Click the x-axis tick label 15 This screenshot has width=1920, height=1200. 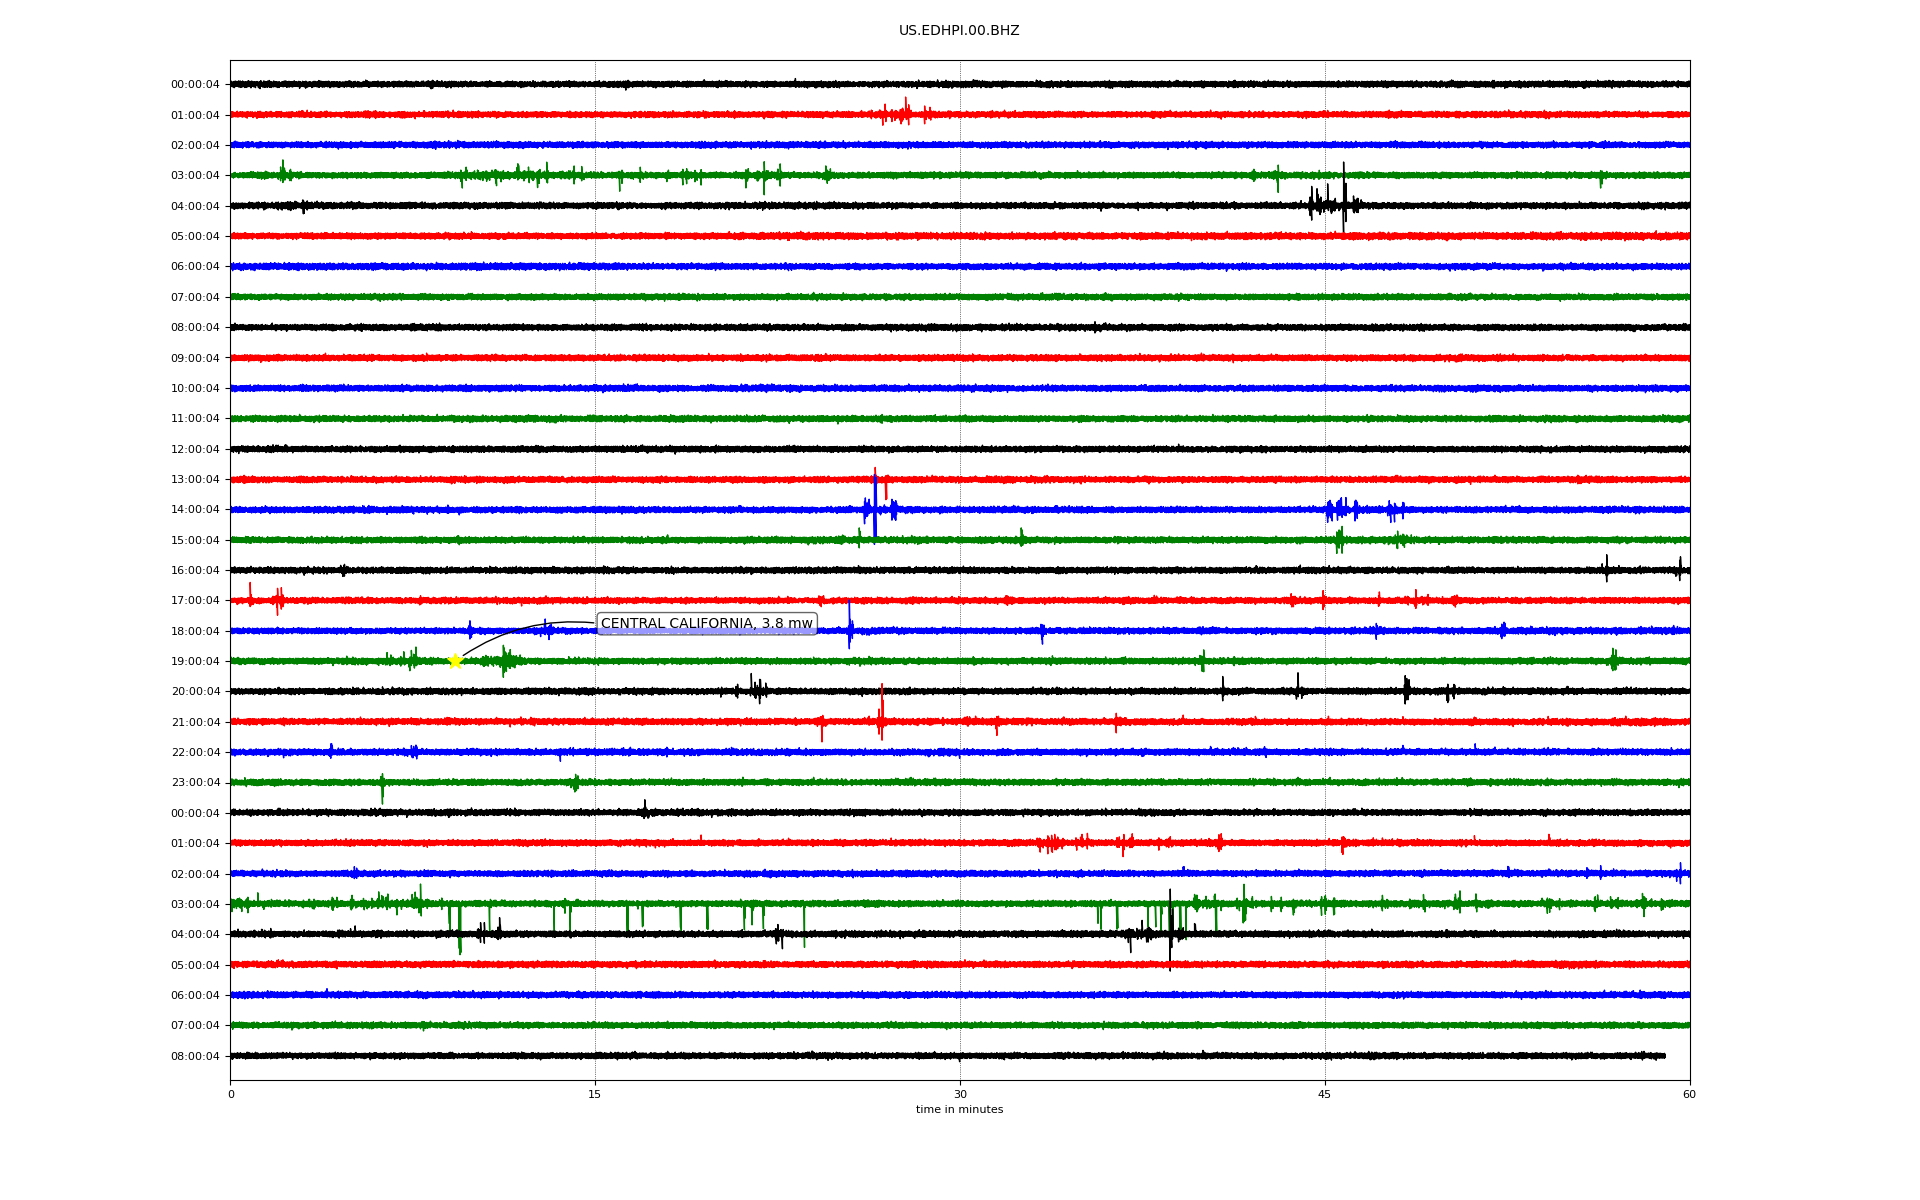tap(595, 1094)
